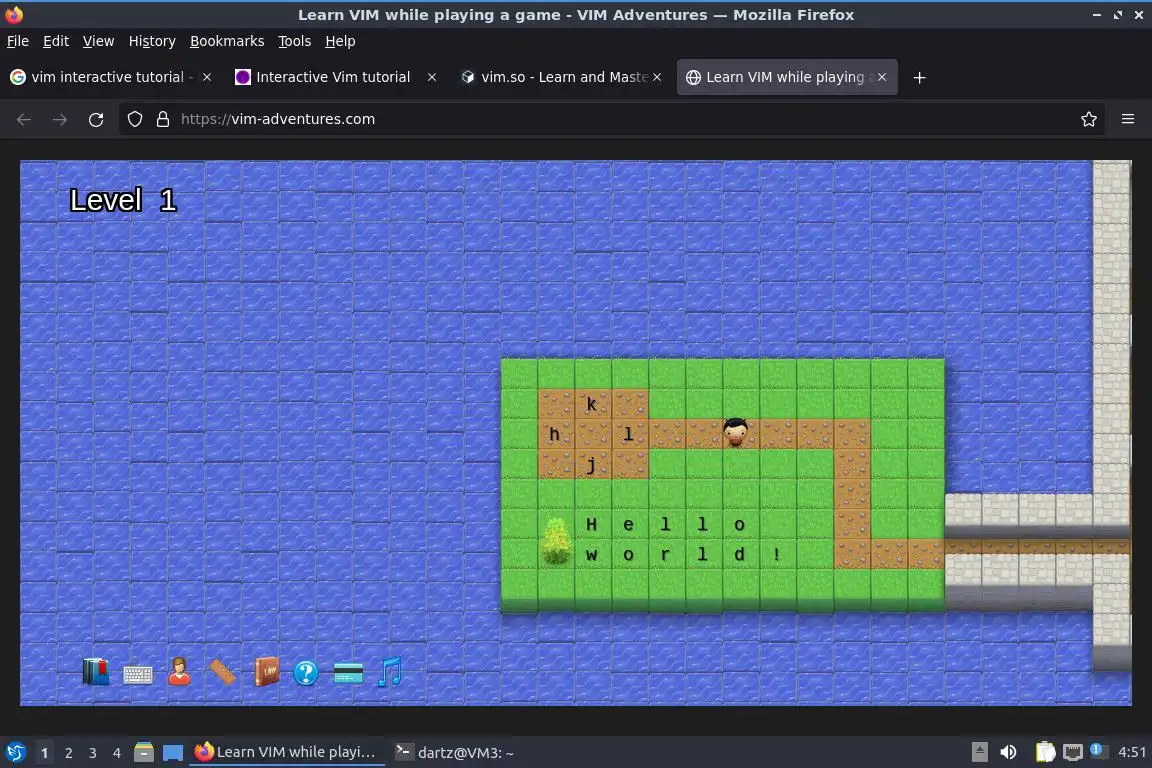
Task: Close the Interactive Vim tutorial tab
Action: click(x=432, y=77)
